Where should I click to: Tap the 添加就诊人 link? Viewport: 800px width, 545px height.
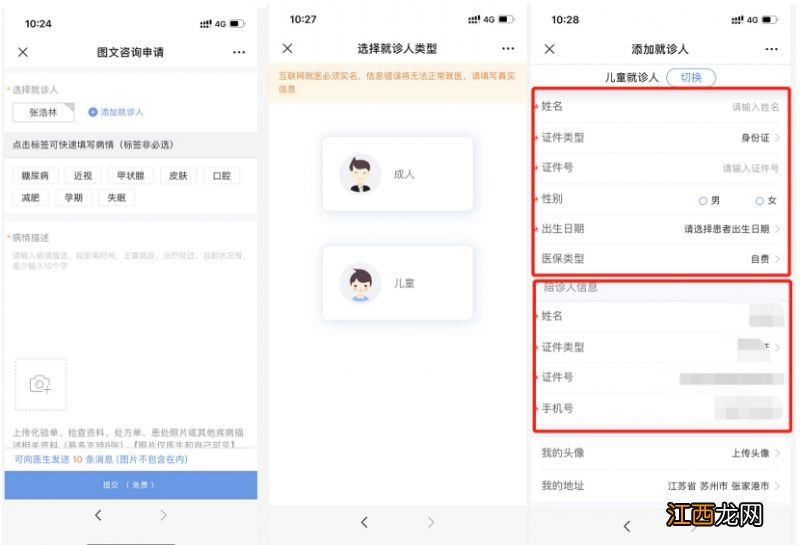122,112
